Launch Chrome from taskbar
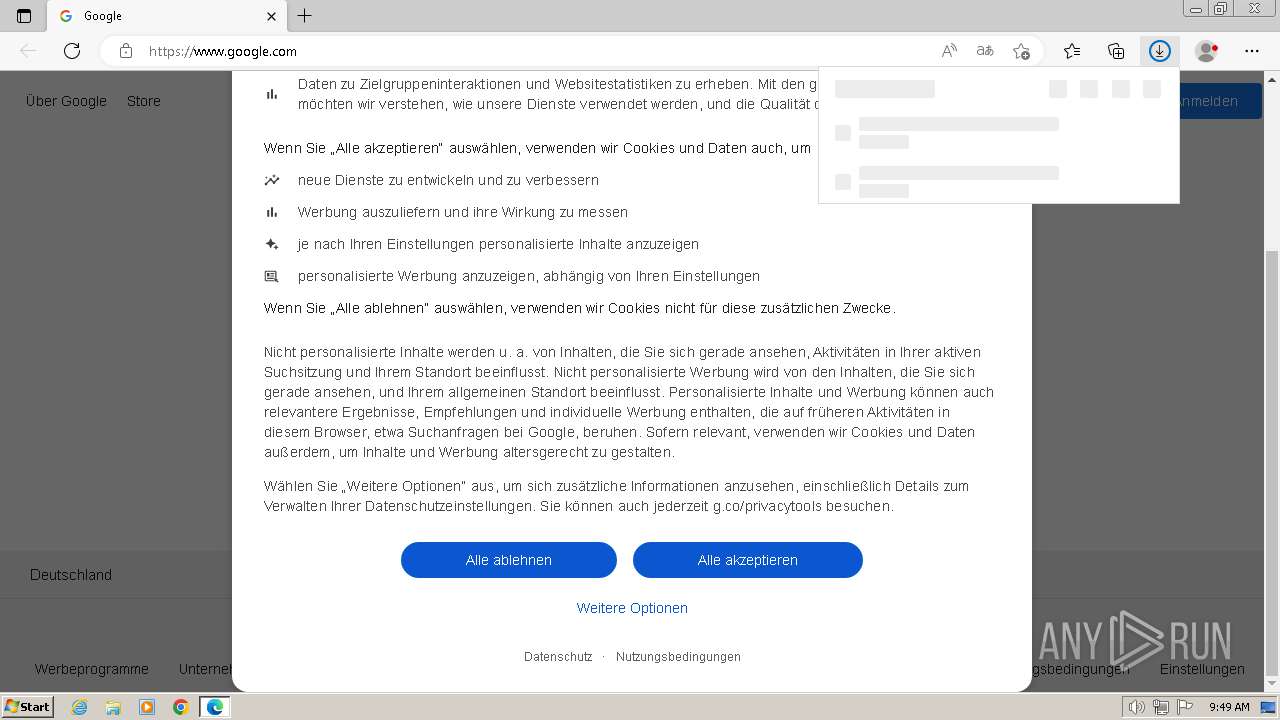1280x720 pixels. coord(181,707)
